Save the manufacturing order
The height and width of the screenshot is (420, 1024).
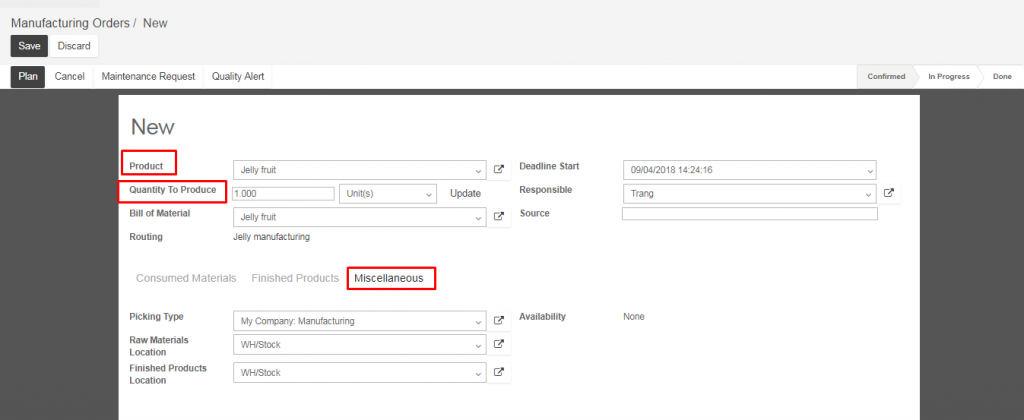[29, 46]
